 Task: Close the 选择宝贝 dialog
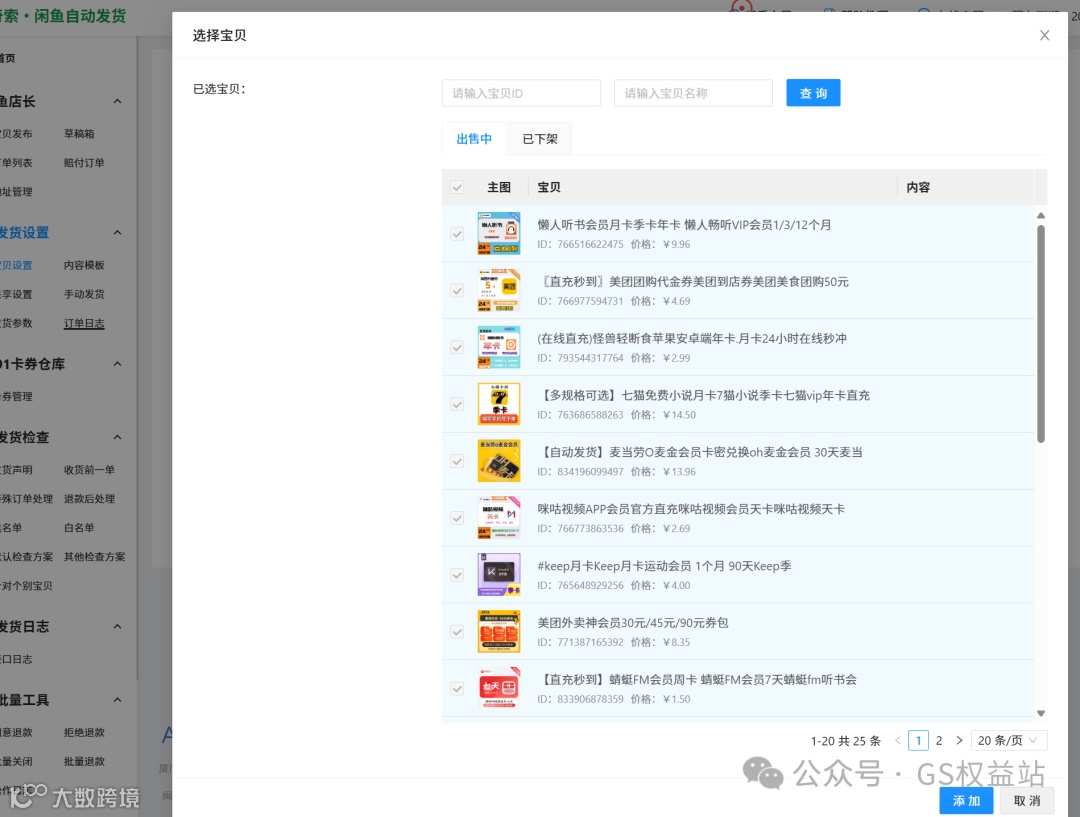(1044, 35)
